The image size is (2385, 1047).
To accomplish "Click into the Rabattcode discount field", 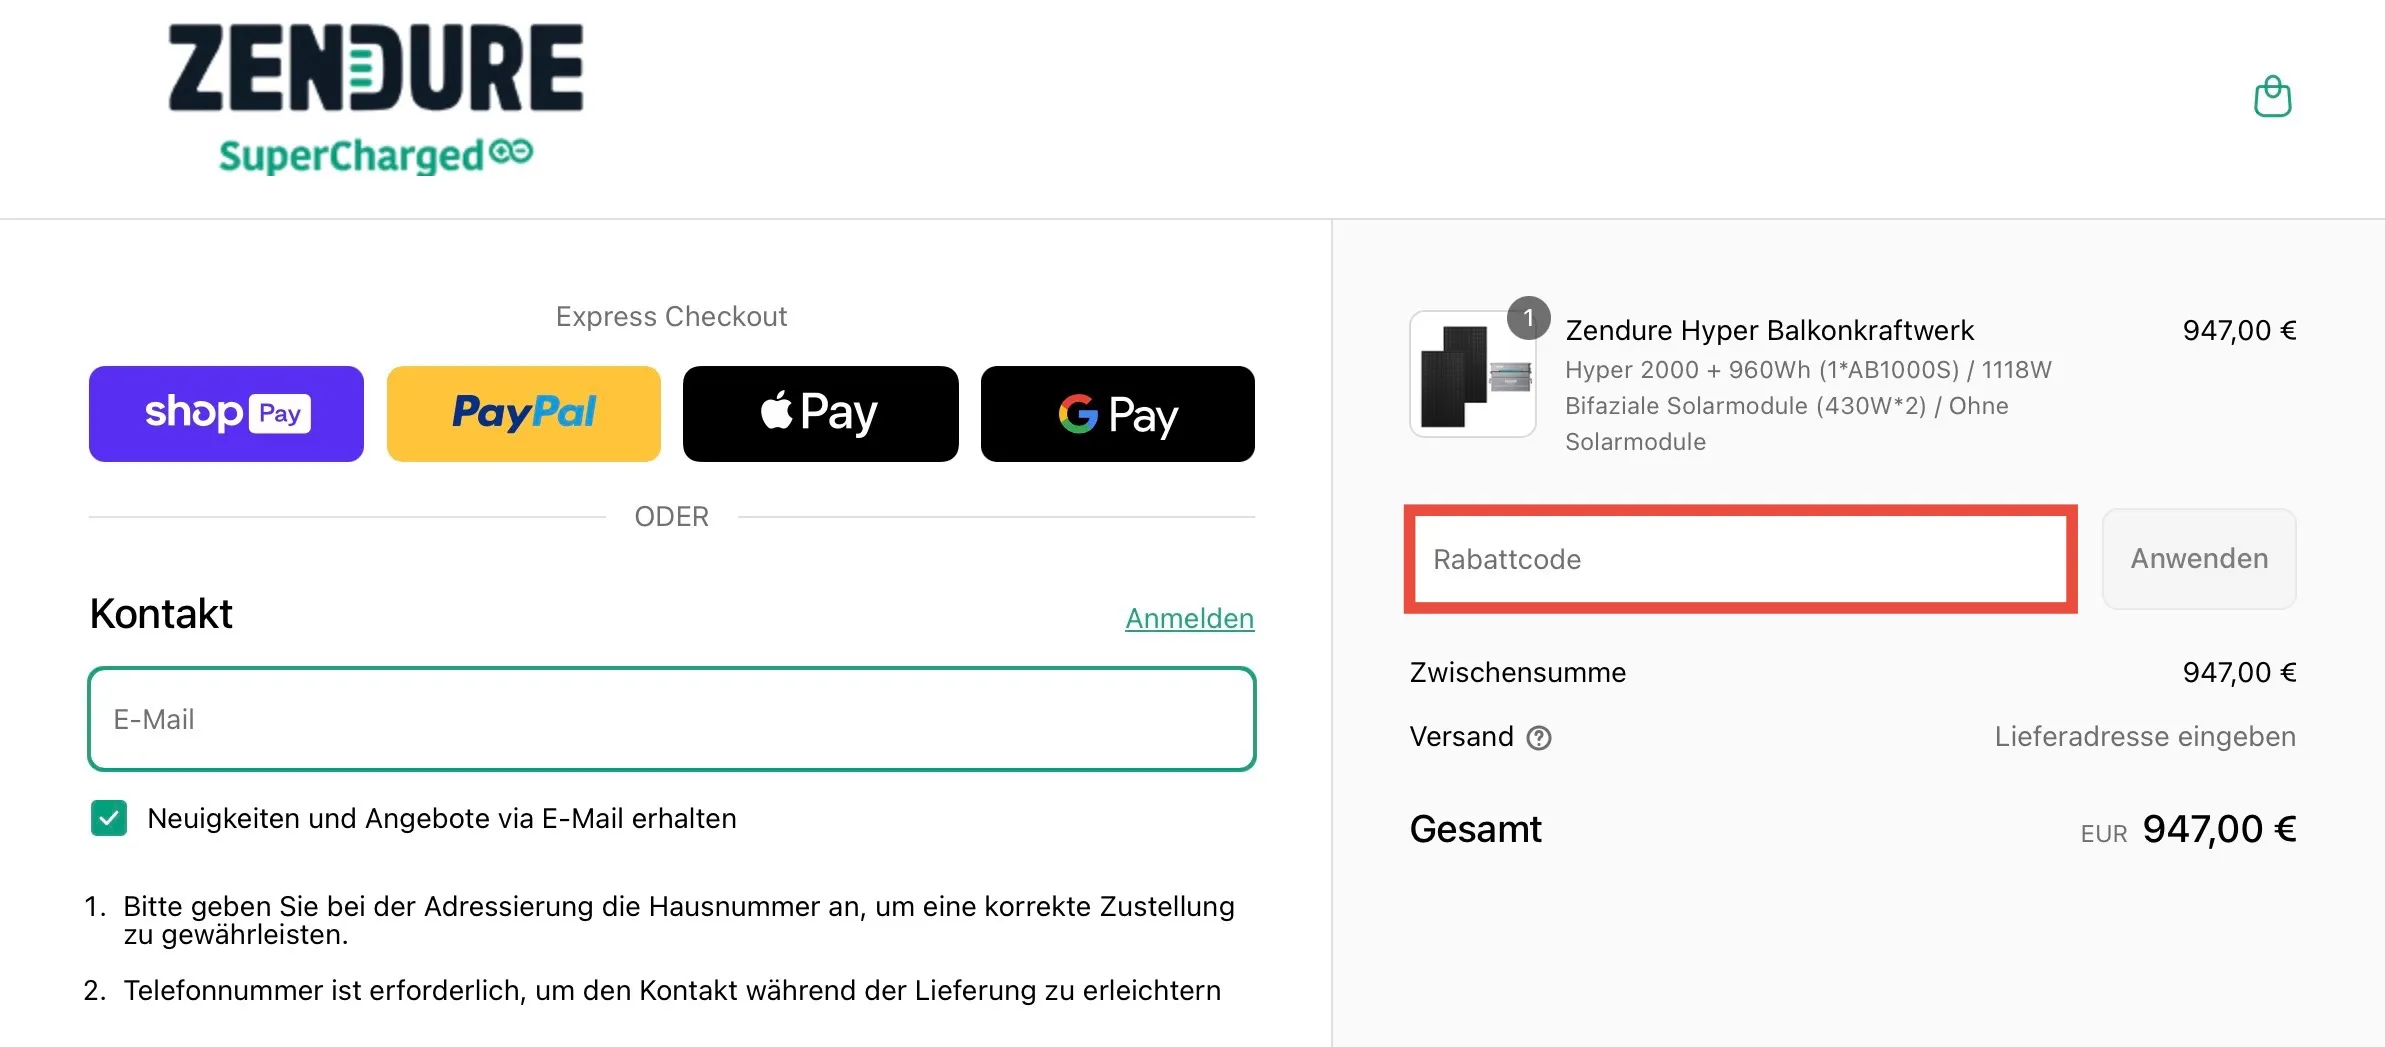I will 1740,559.
